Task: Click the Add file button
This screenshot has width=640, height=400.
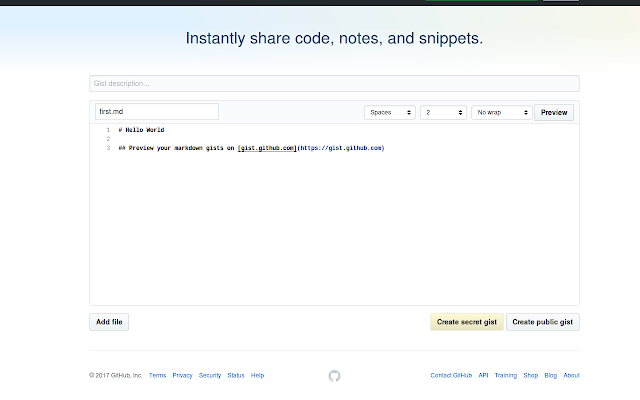Action: (x=109, y=322)
